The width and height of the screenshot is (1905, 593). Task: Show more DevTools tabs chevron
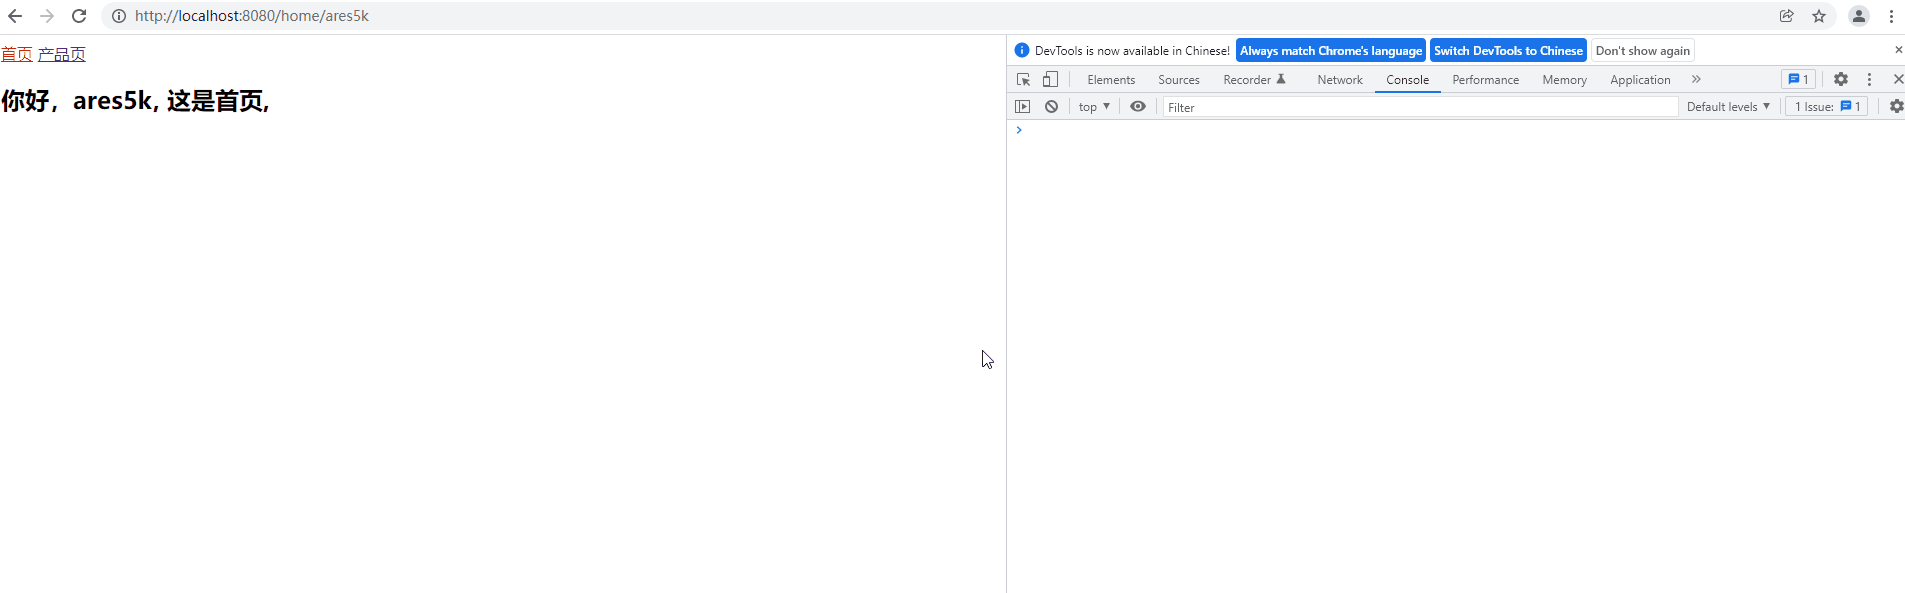click(1696, 79)
